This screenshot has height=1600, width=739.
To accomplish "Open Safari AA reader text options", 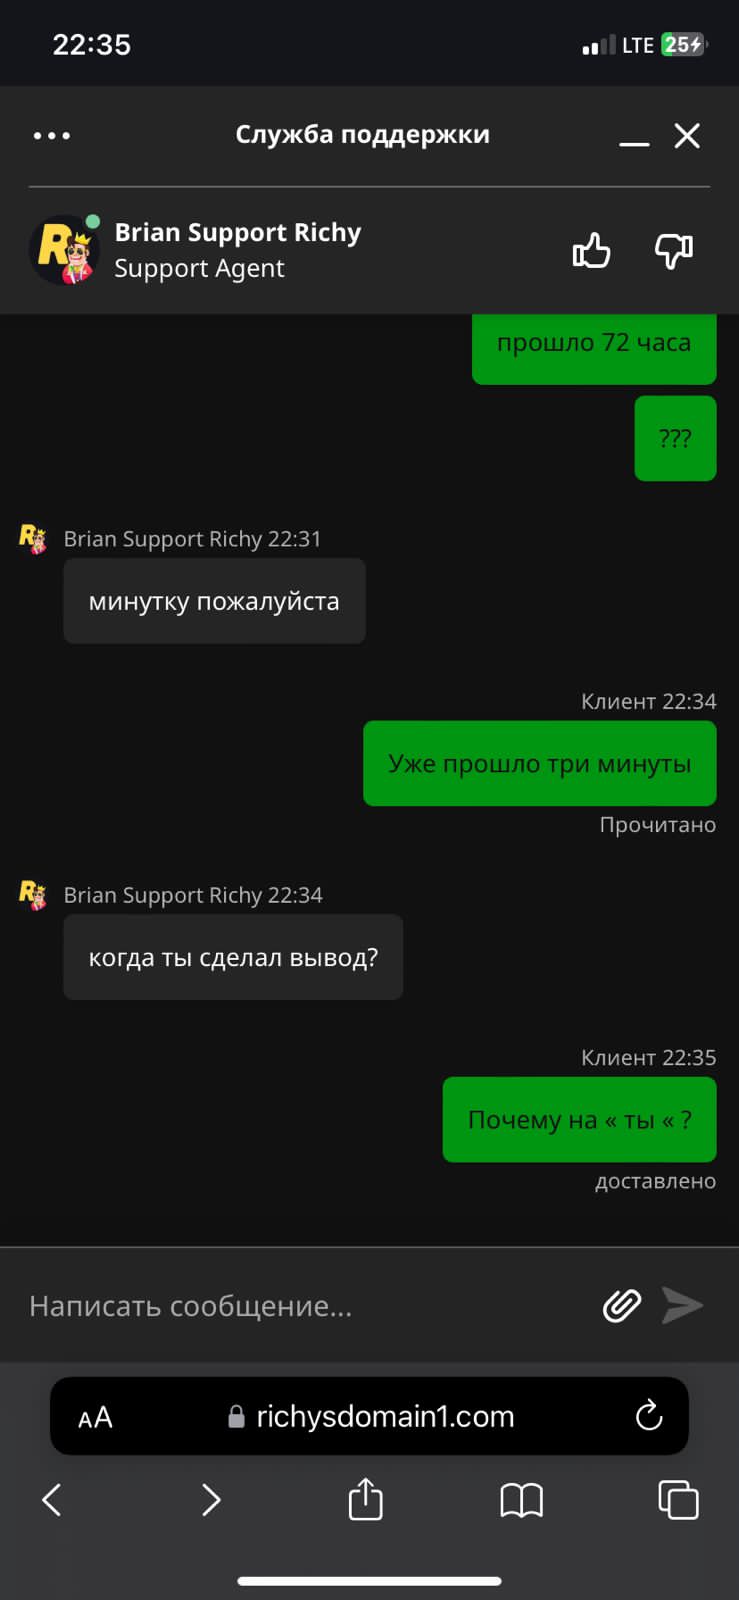I will point(95,1417).
